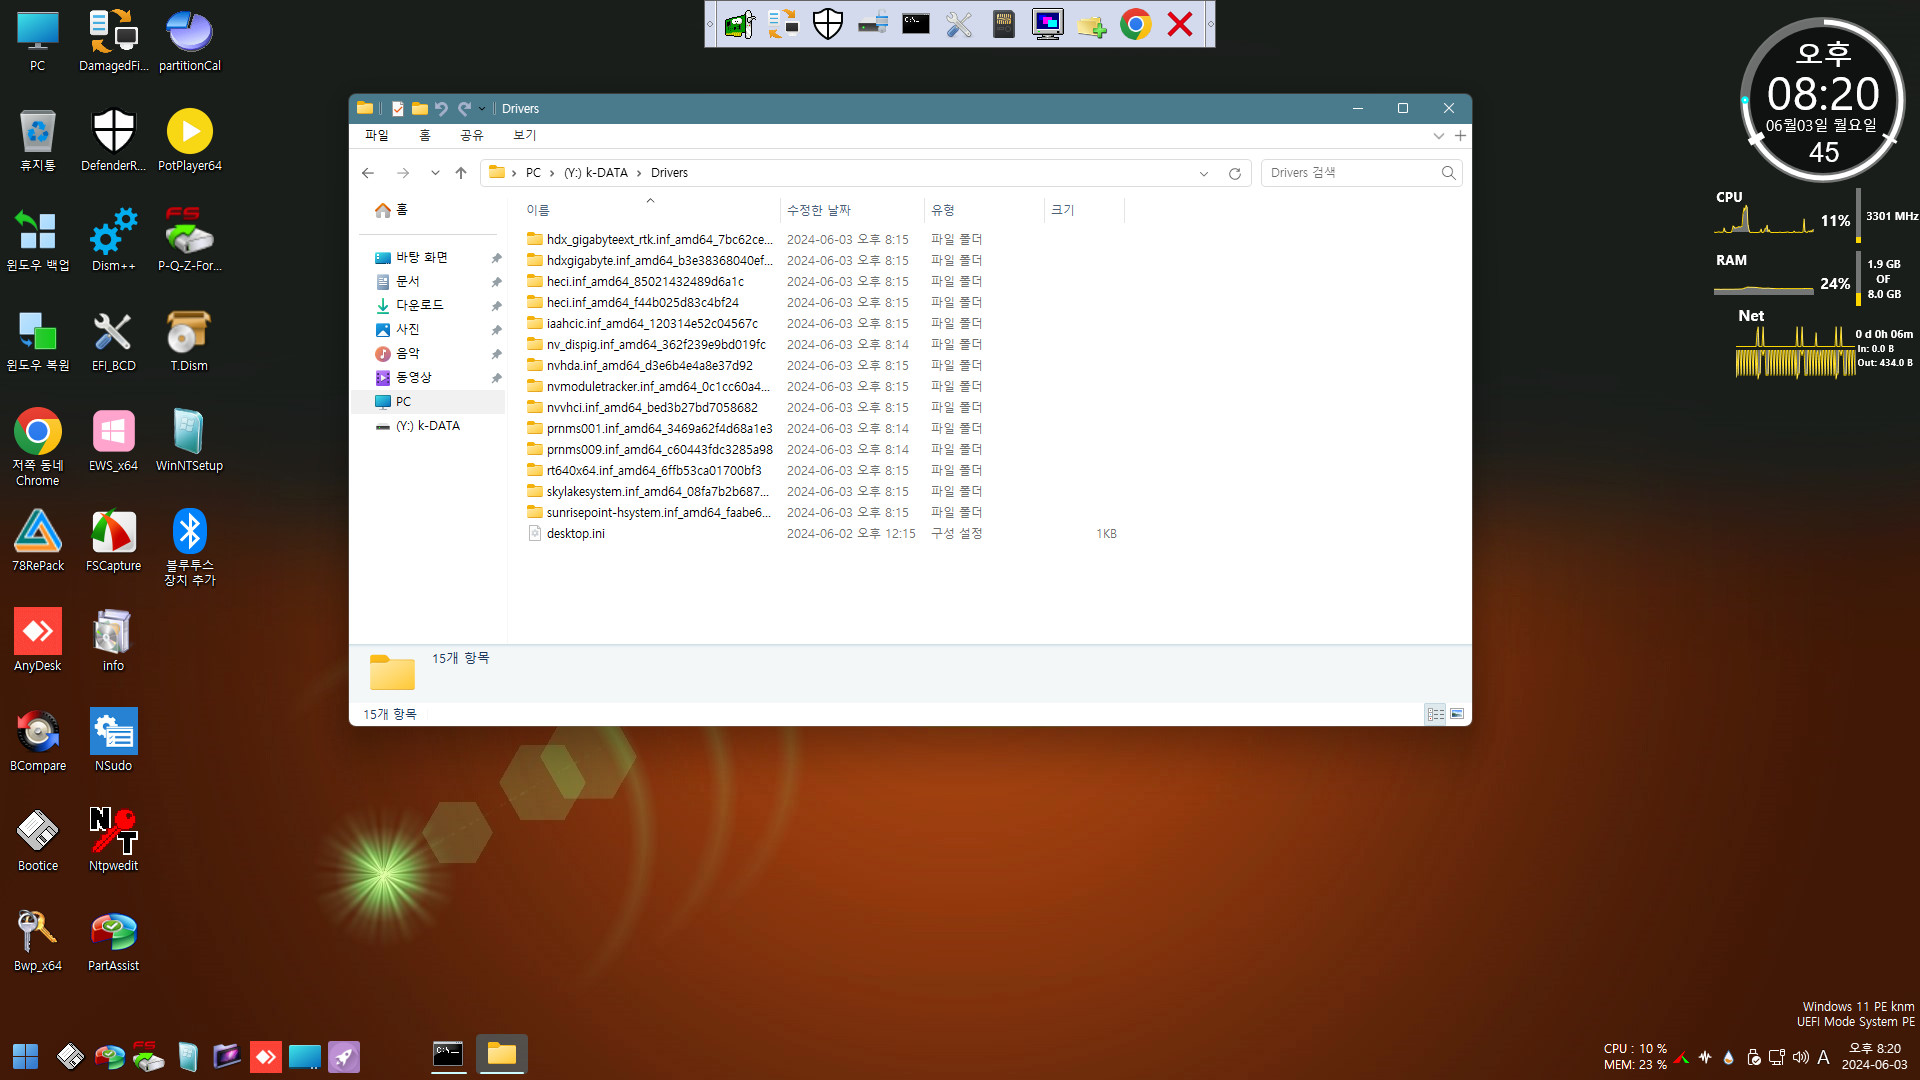1920x1080 pixels.
Task: Open the info desktop icon
Action: [x=113, y=640]
